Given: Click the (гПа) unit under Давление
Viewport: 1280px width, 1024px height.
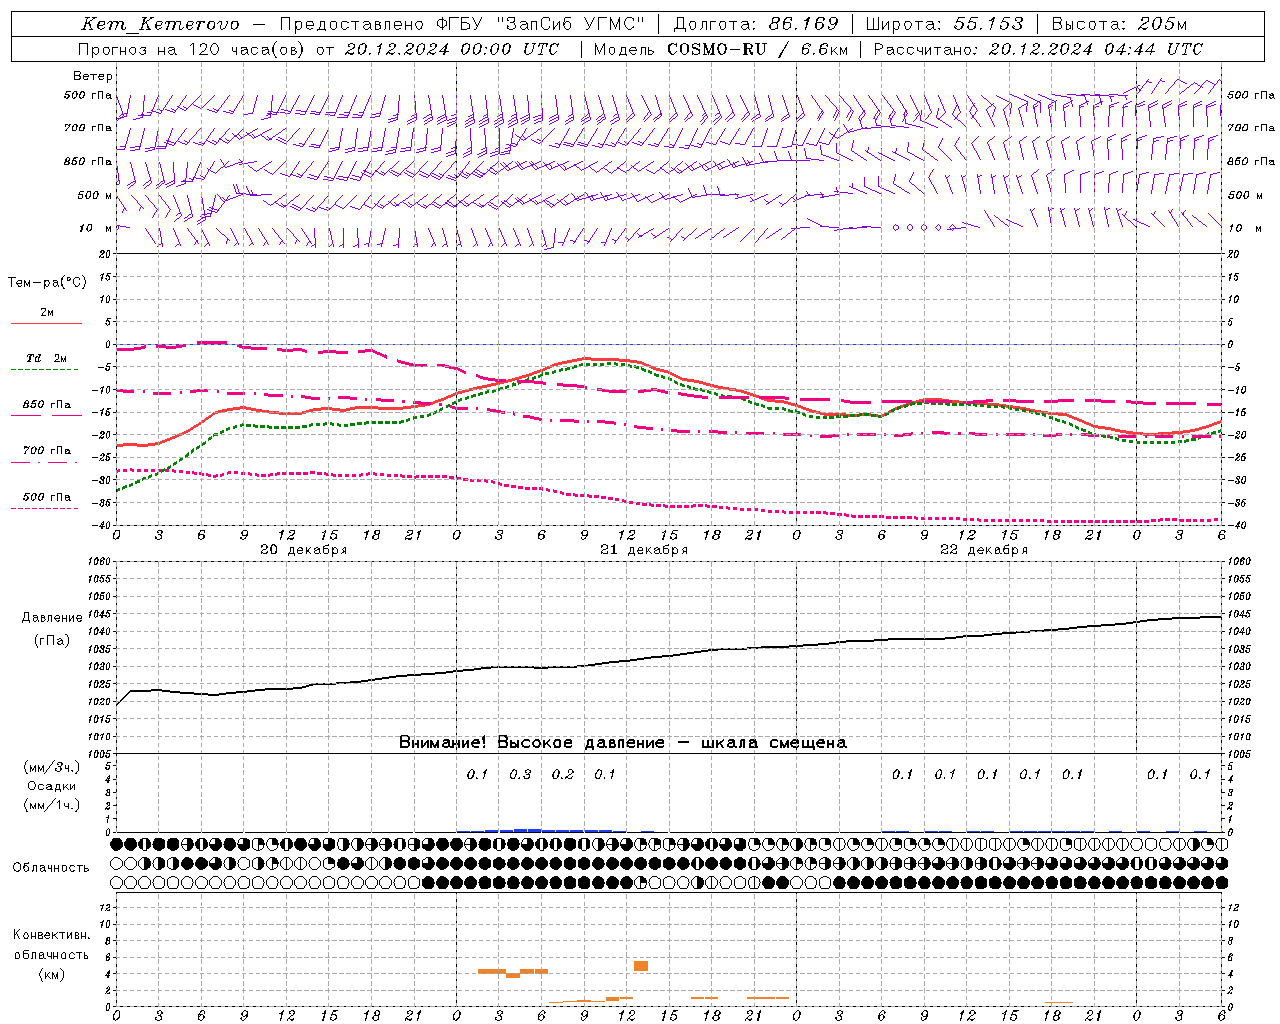Looking at the screenshot, I should click(52, 641).
